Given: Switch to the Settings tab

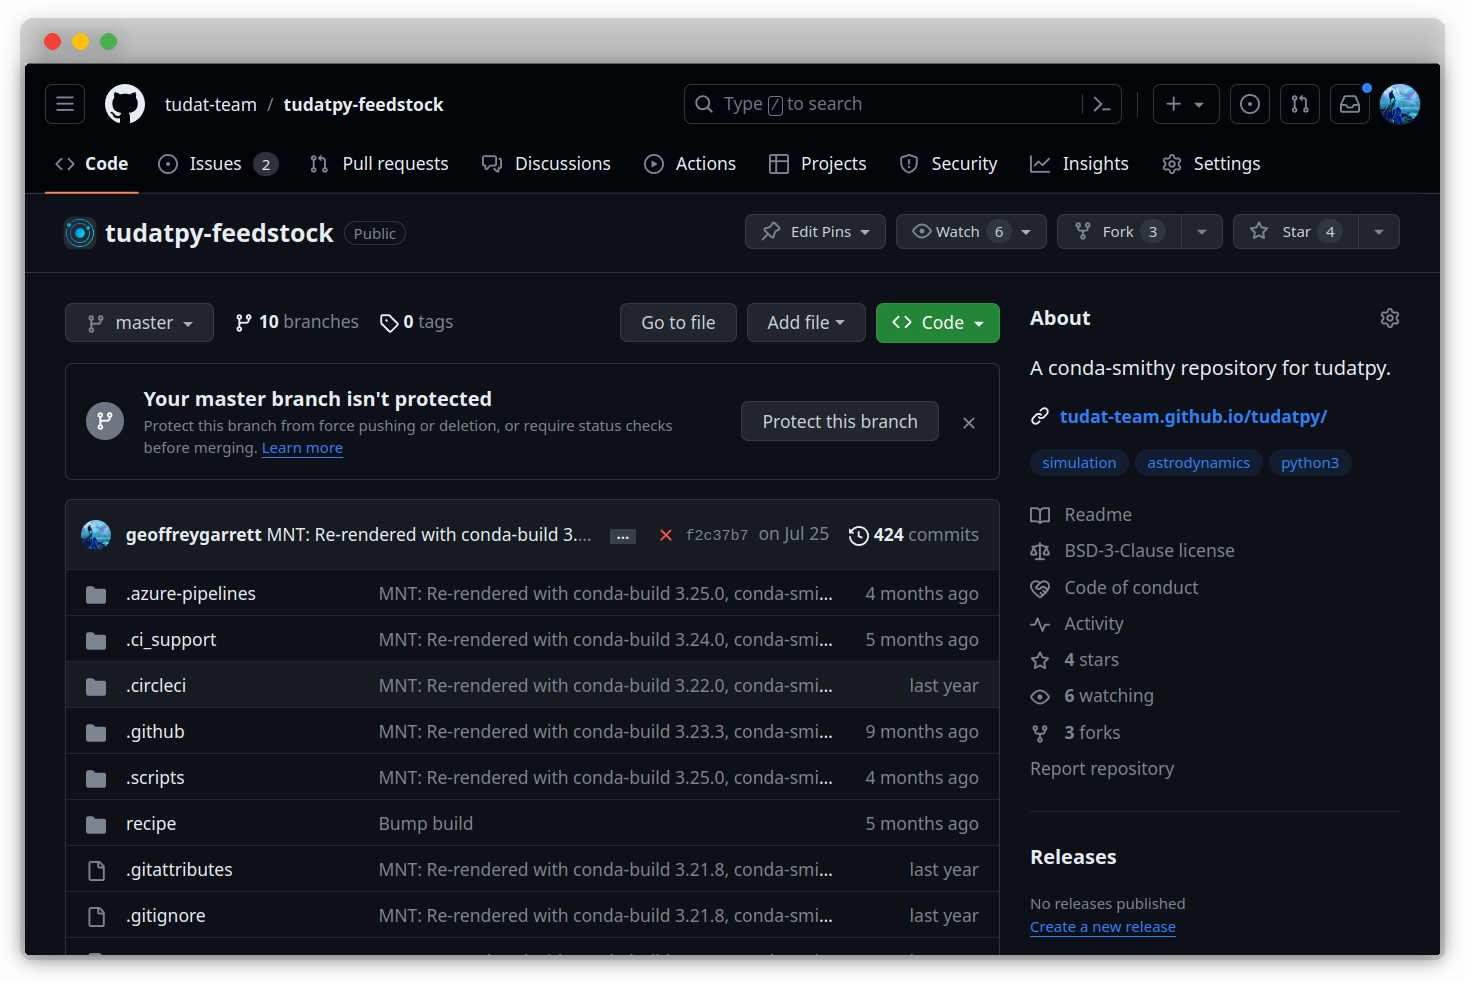Looking at the screenshot, I should pyautogui.click(x=1211, y=164).
